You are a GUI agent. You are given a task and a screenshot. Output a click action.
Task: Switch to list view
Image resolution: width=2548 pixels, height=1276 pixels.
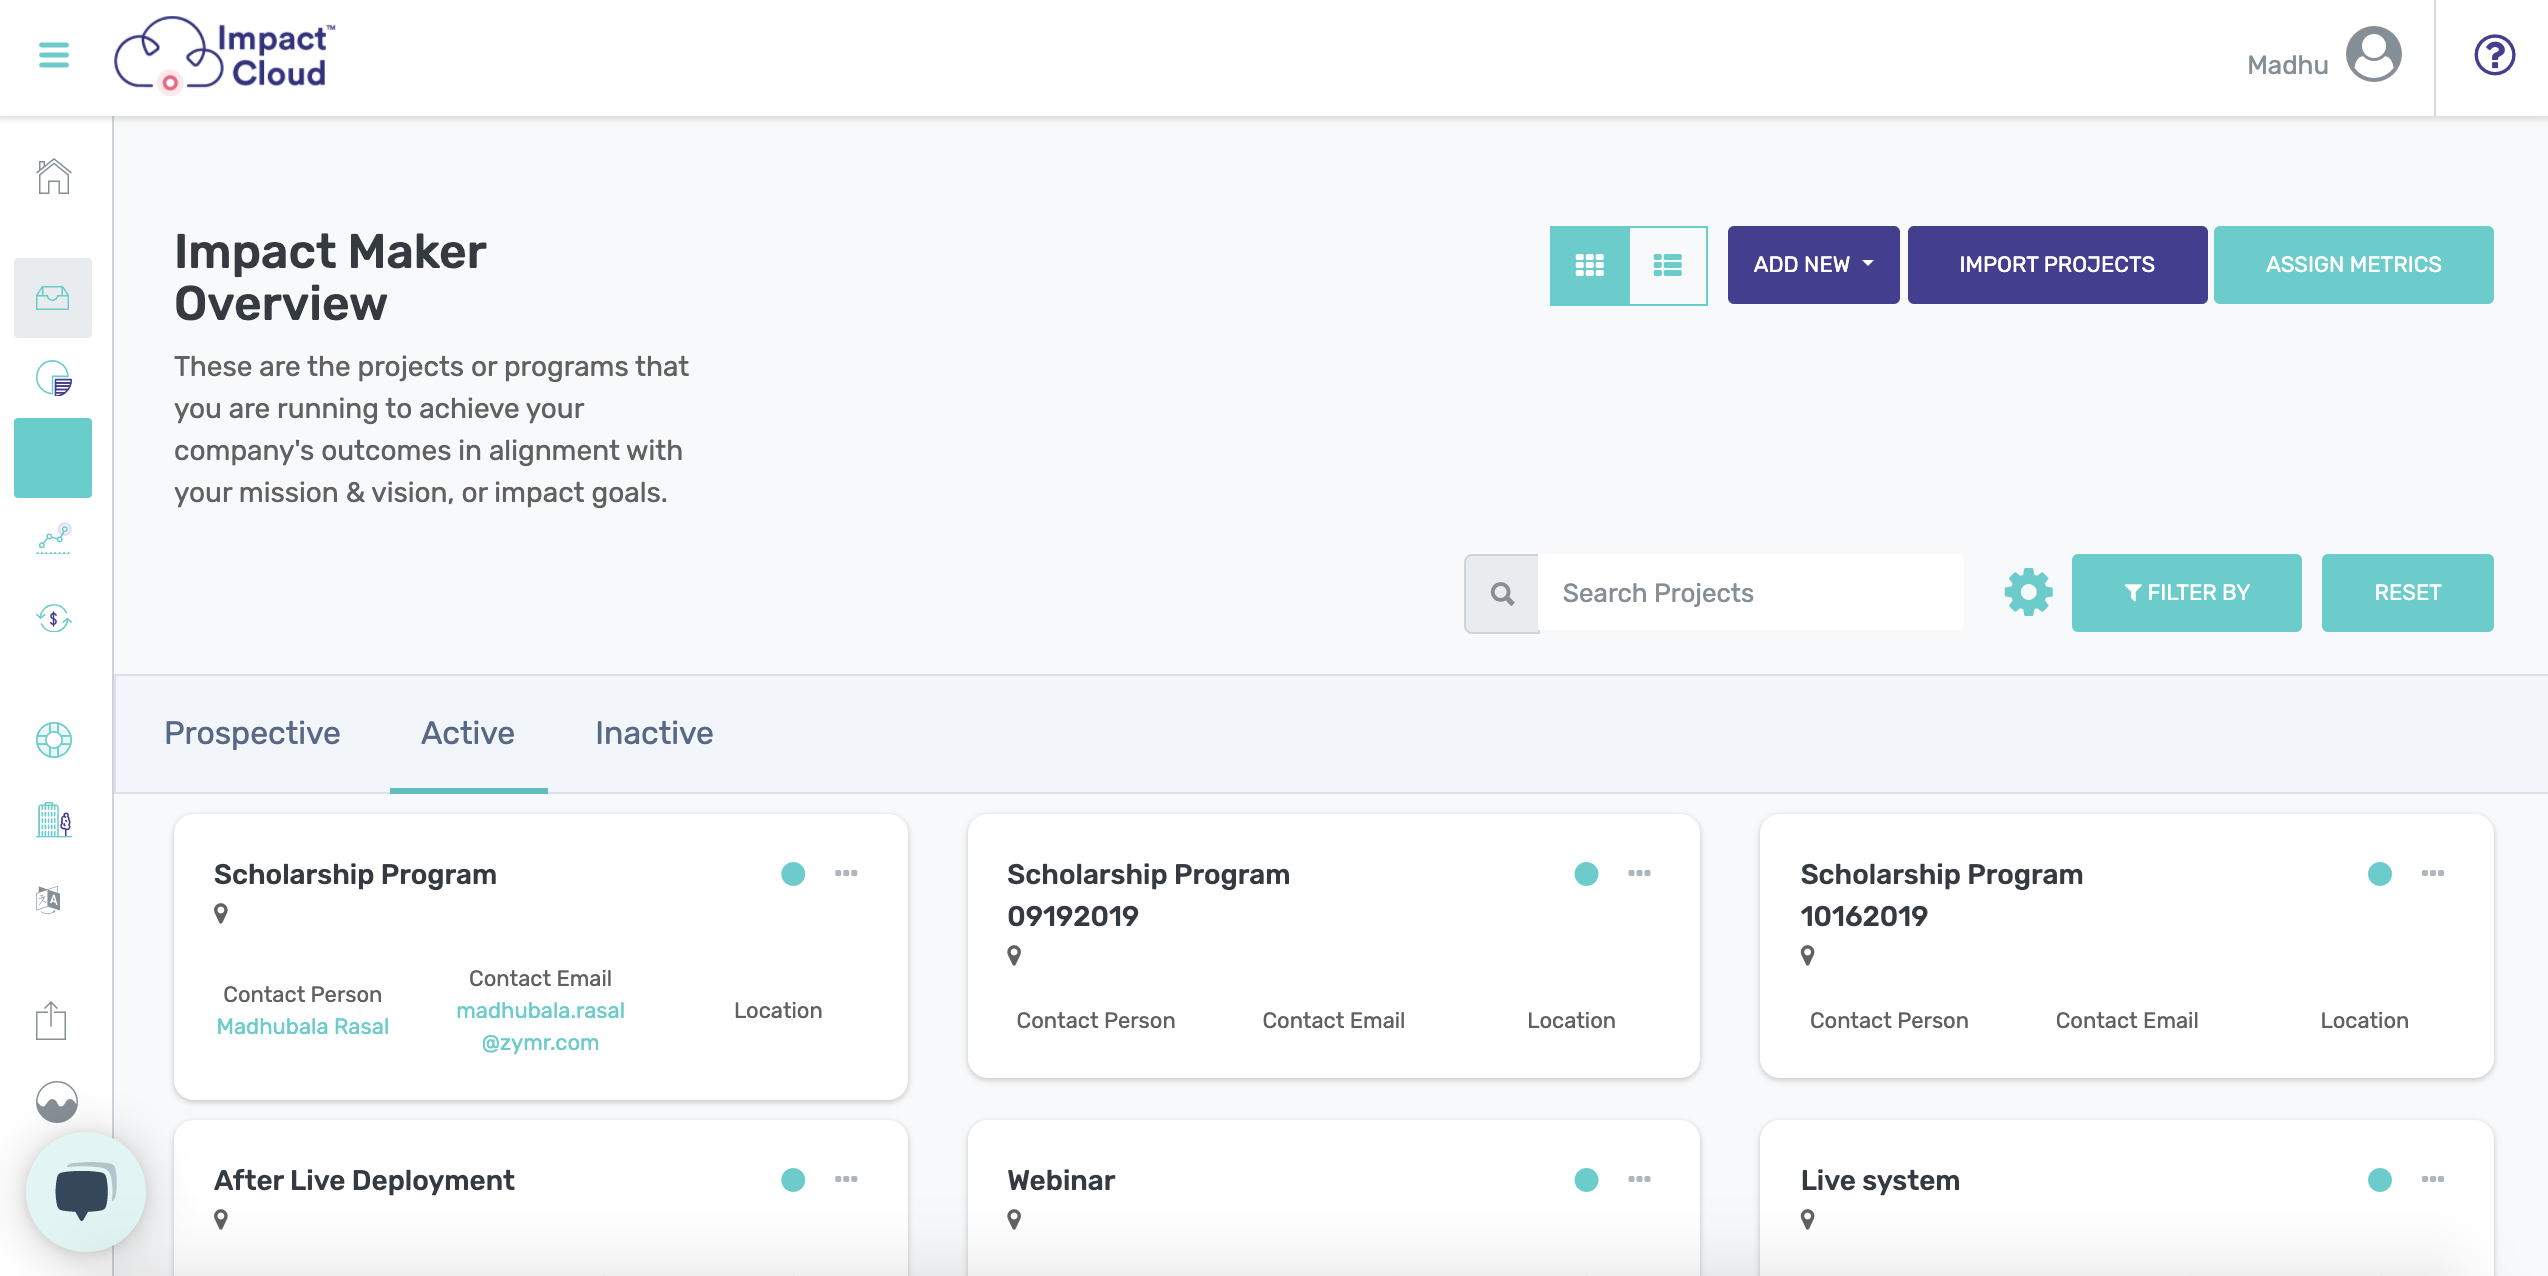point(1668,265)
